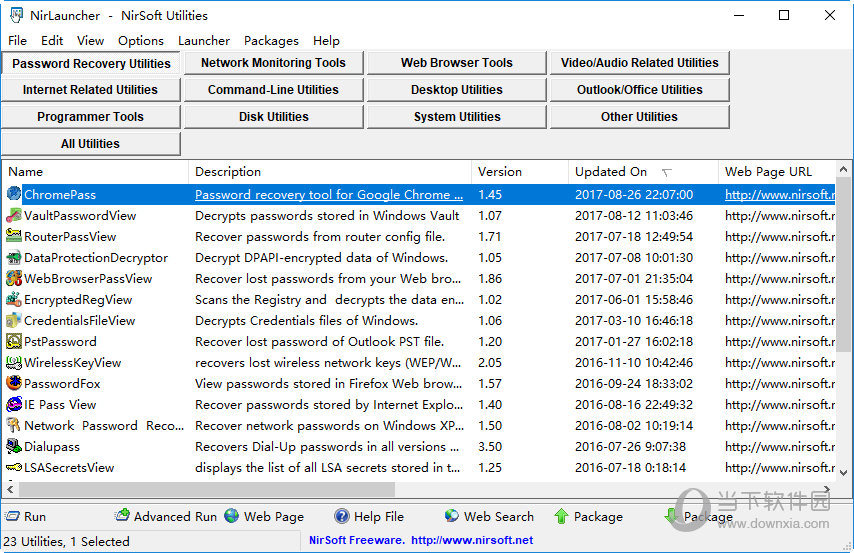Switch to Network Monitoring Tools category
Screen dimensions: 854x553
pos(273,63)
